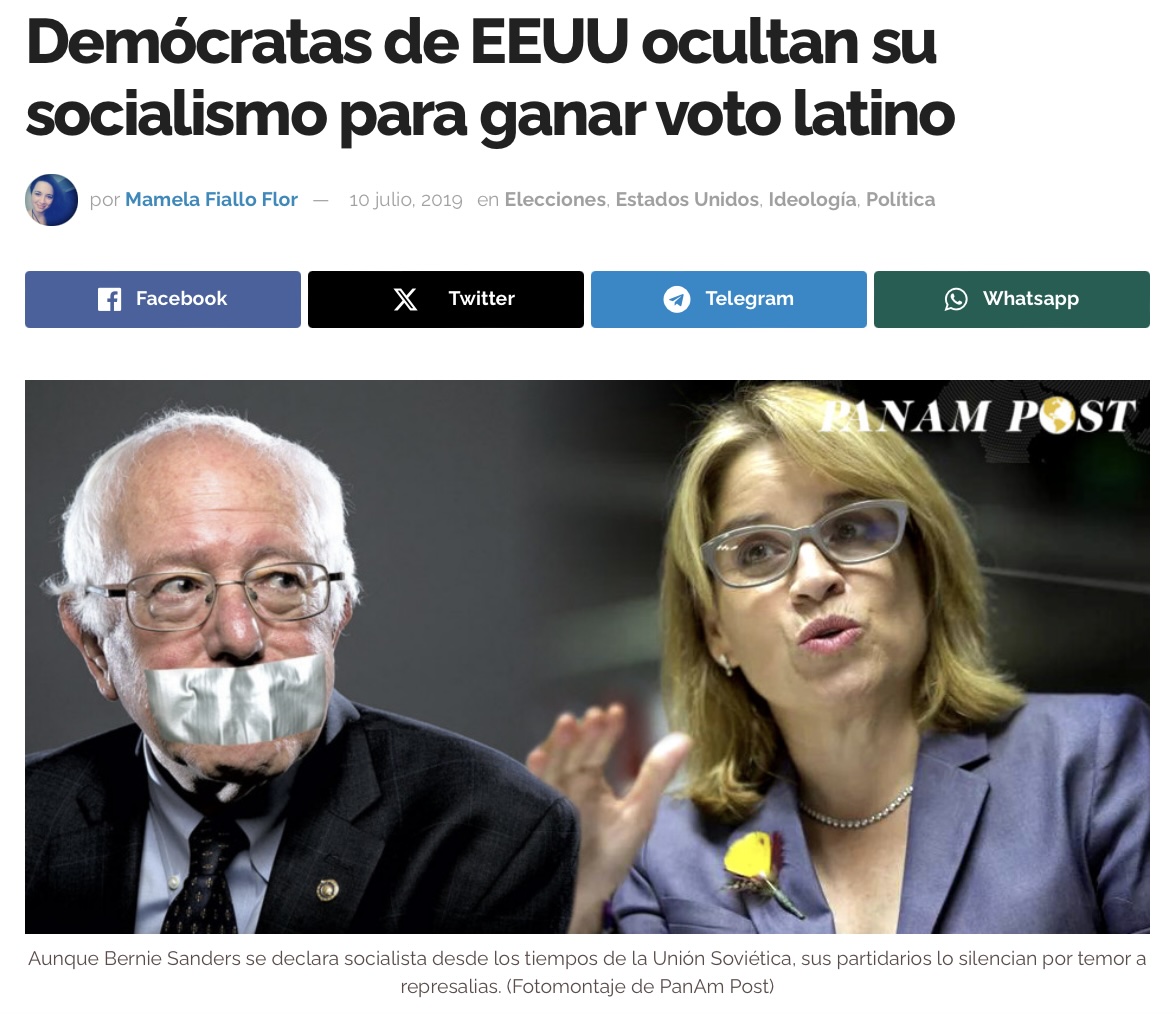Click the Facebook logo icon
The width and height of the screenshot is (1175, 1014).
point(109,299)
